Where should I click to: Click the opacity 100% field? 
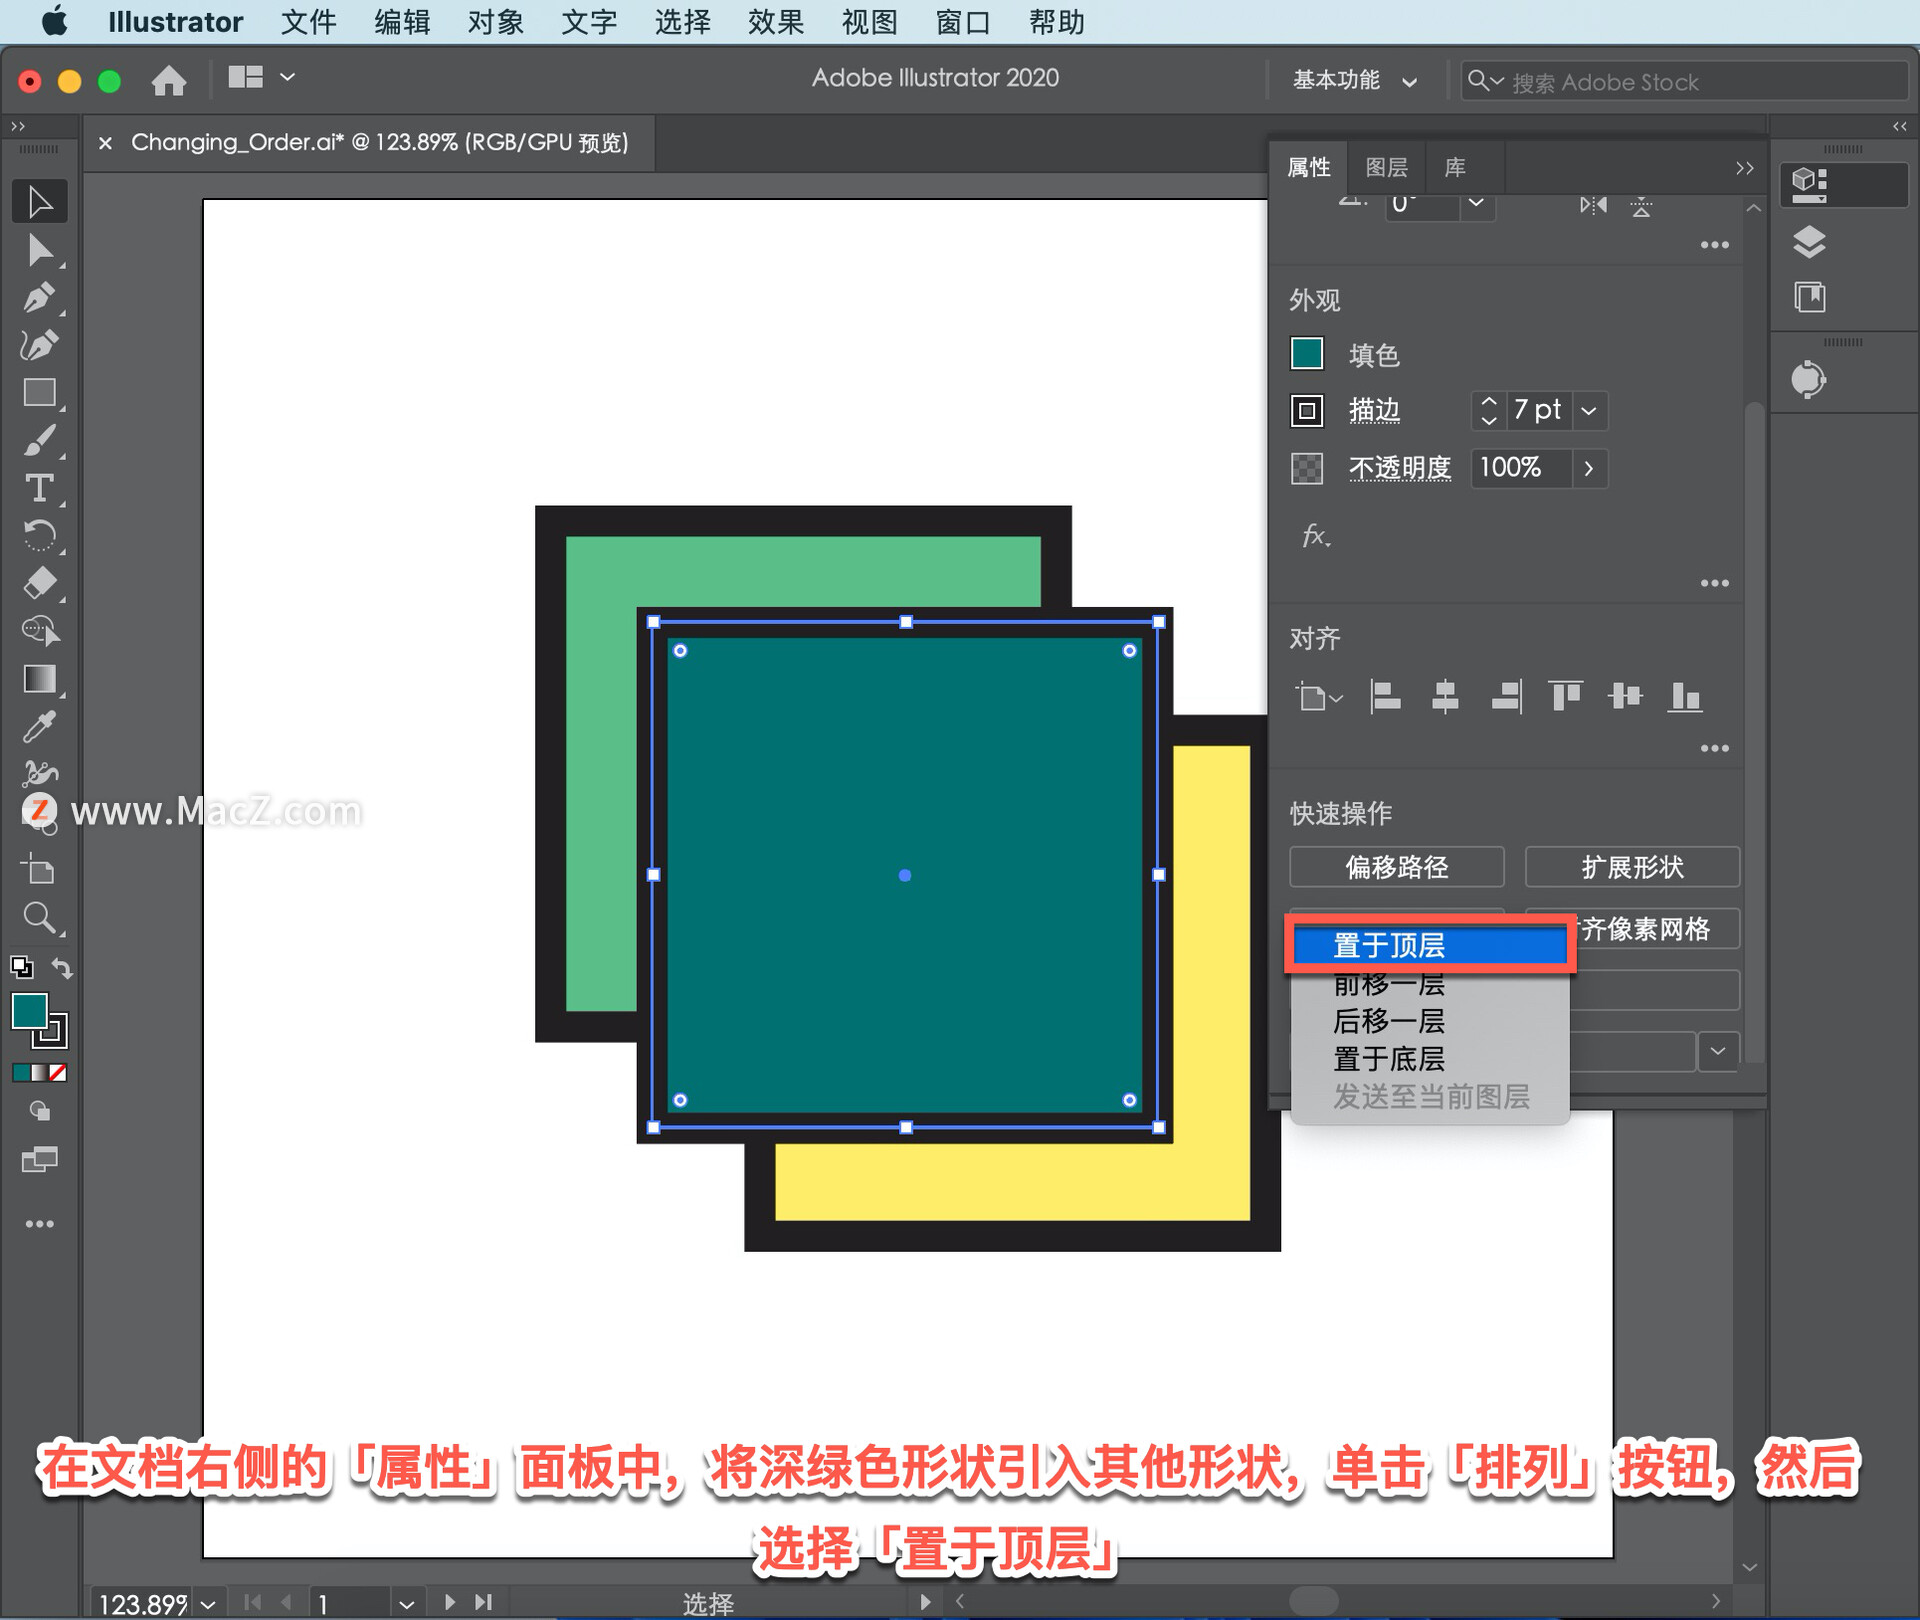1520,468
